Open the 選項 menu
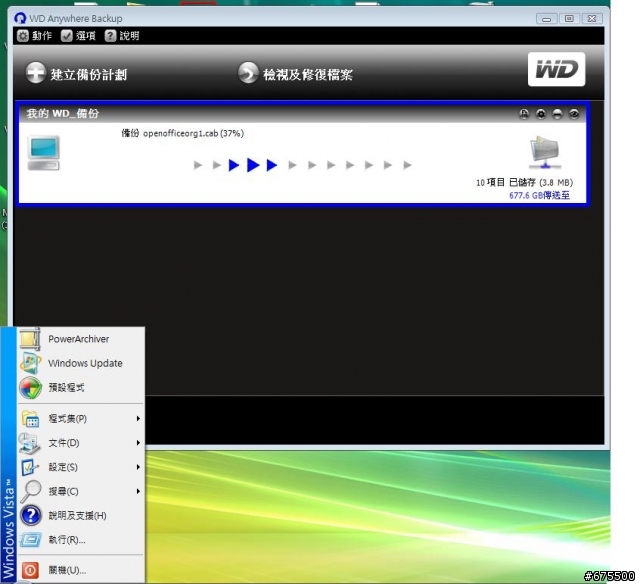This screenshot has height=584, width=640. [x=78, y=36]
